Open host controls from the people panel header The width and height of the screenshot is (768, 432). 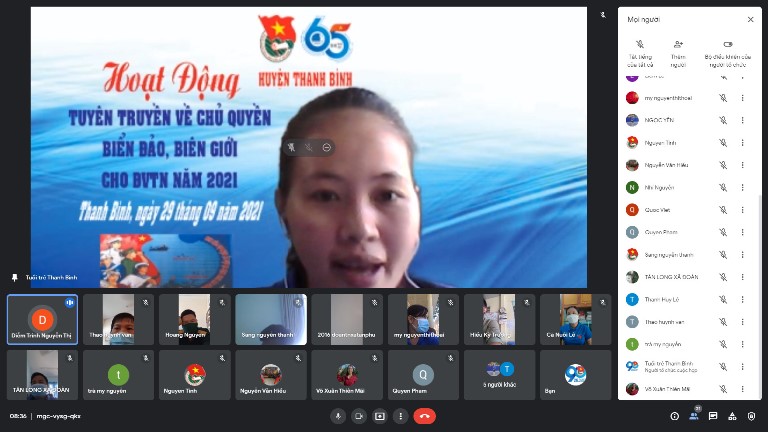[728, 54]
